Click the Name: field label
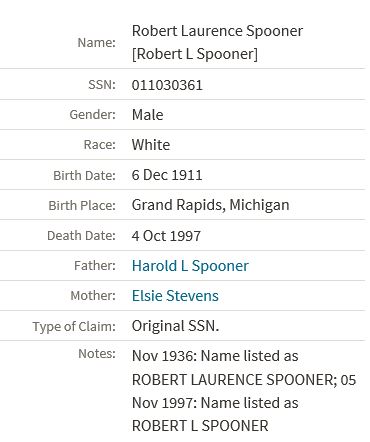This screenshot has height=442, width=370. pos(97,43)
